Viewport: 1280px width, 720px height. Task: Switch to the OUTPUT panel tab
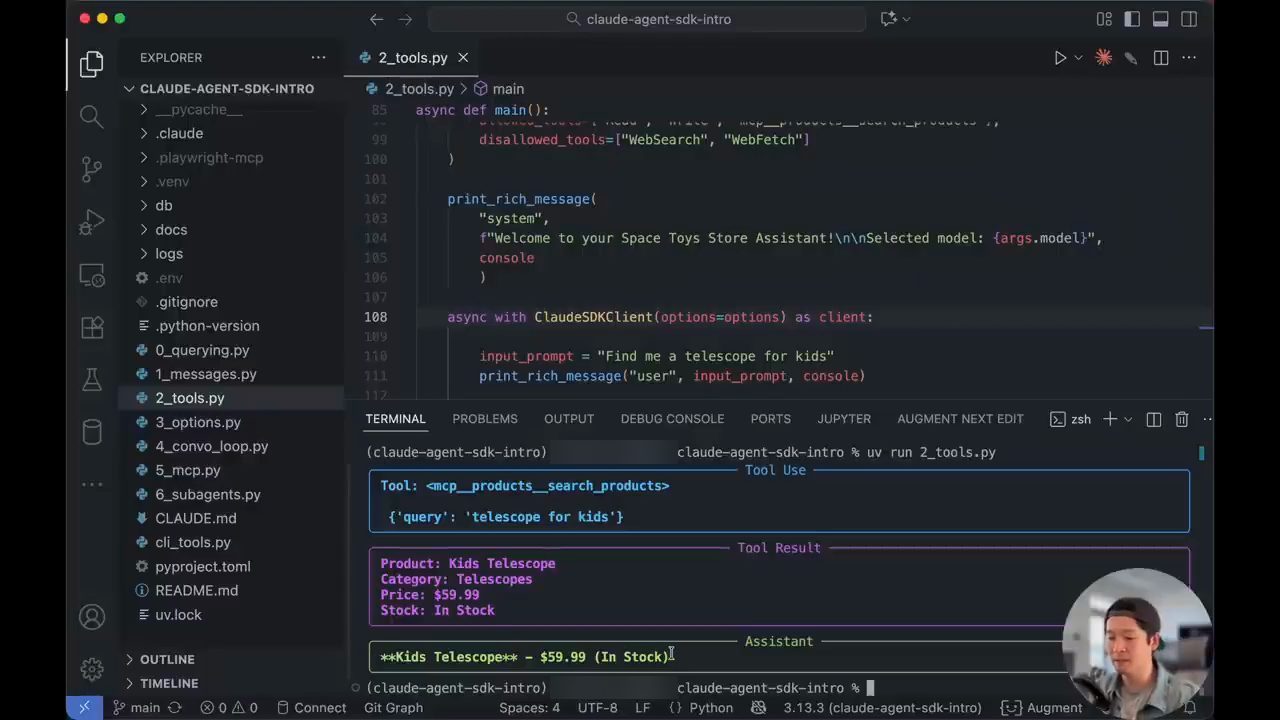(x=569, y=419)
